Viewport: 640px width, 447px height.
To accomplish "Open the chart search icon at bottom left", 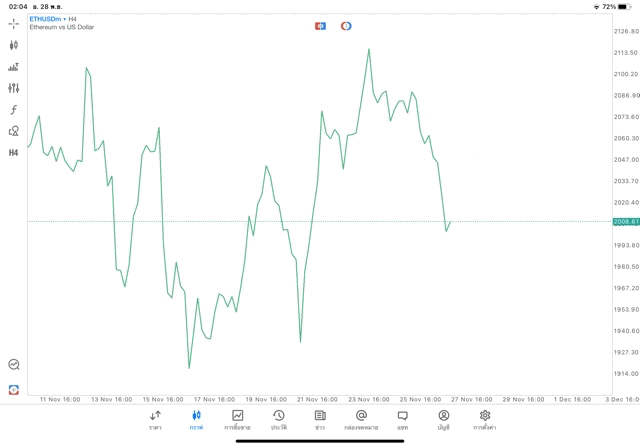I will [x=13, y=365].
